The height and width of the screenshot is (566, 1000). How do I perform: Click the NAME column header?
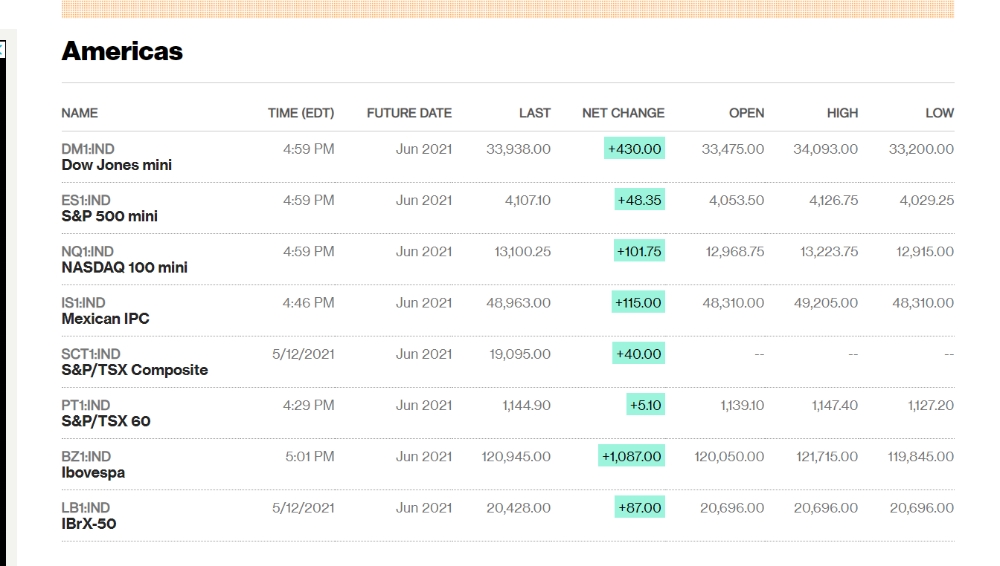(x=80, y=113)
